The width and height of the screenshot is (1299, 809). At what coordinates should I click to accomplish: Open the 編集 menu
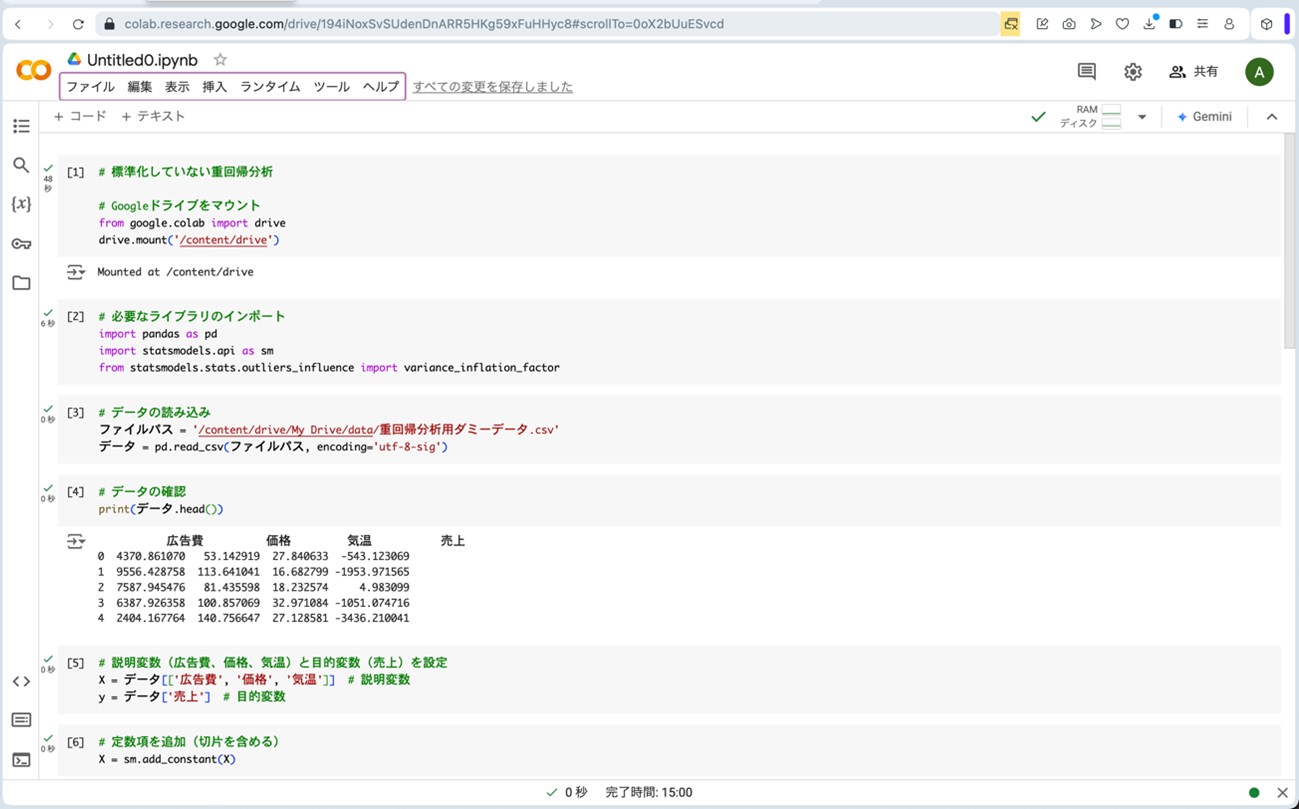coord(140,87)
